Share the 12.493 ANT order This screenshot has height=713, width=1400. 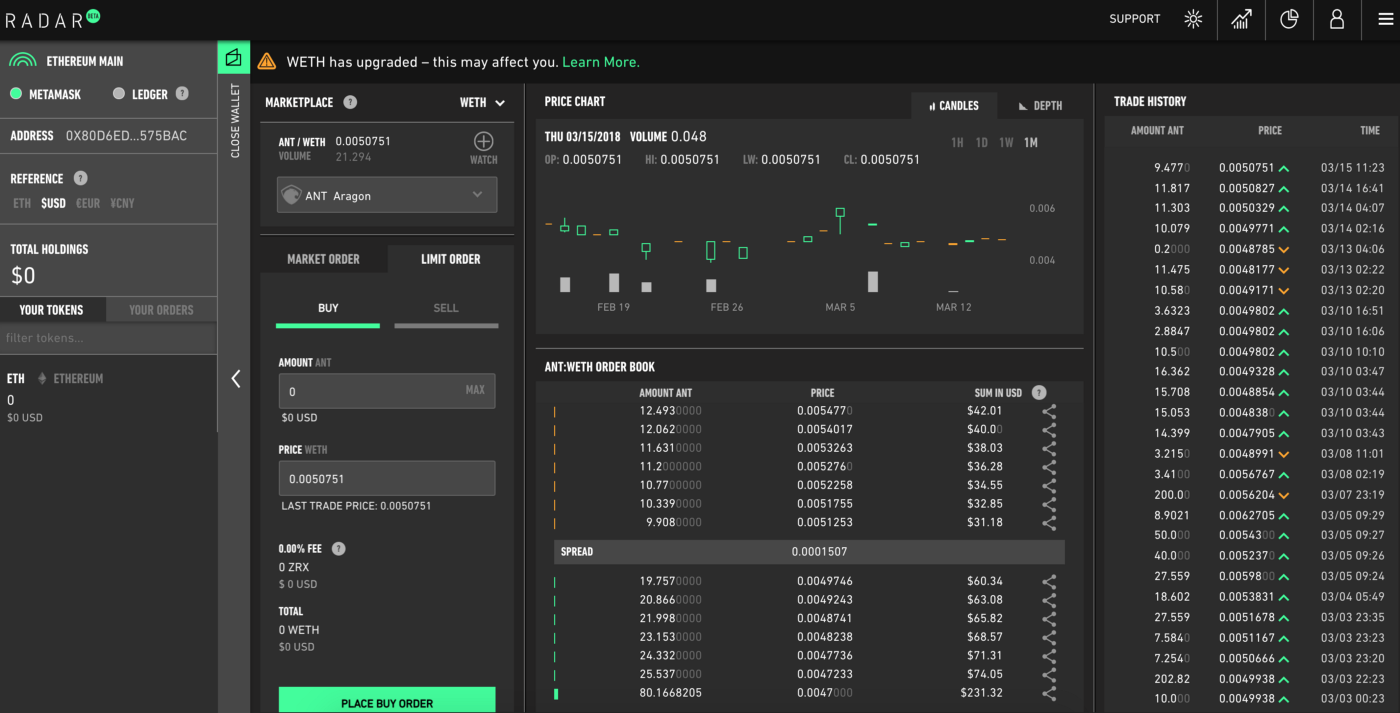1049,411
